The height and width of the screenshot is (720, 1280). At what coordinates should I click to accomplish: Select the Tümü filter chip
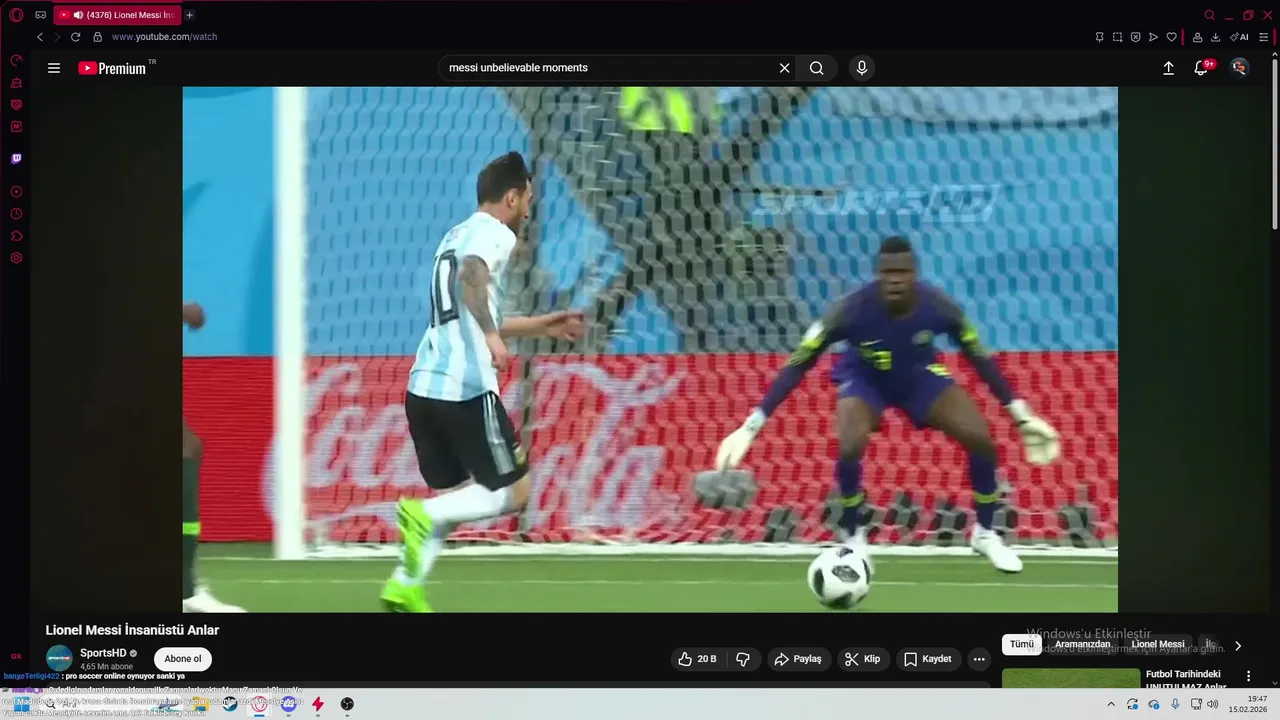click(x=1021, y=645)
